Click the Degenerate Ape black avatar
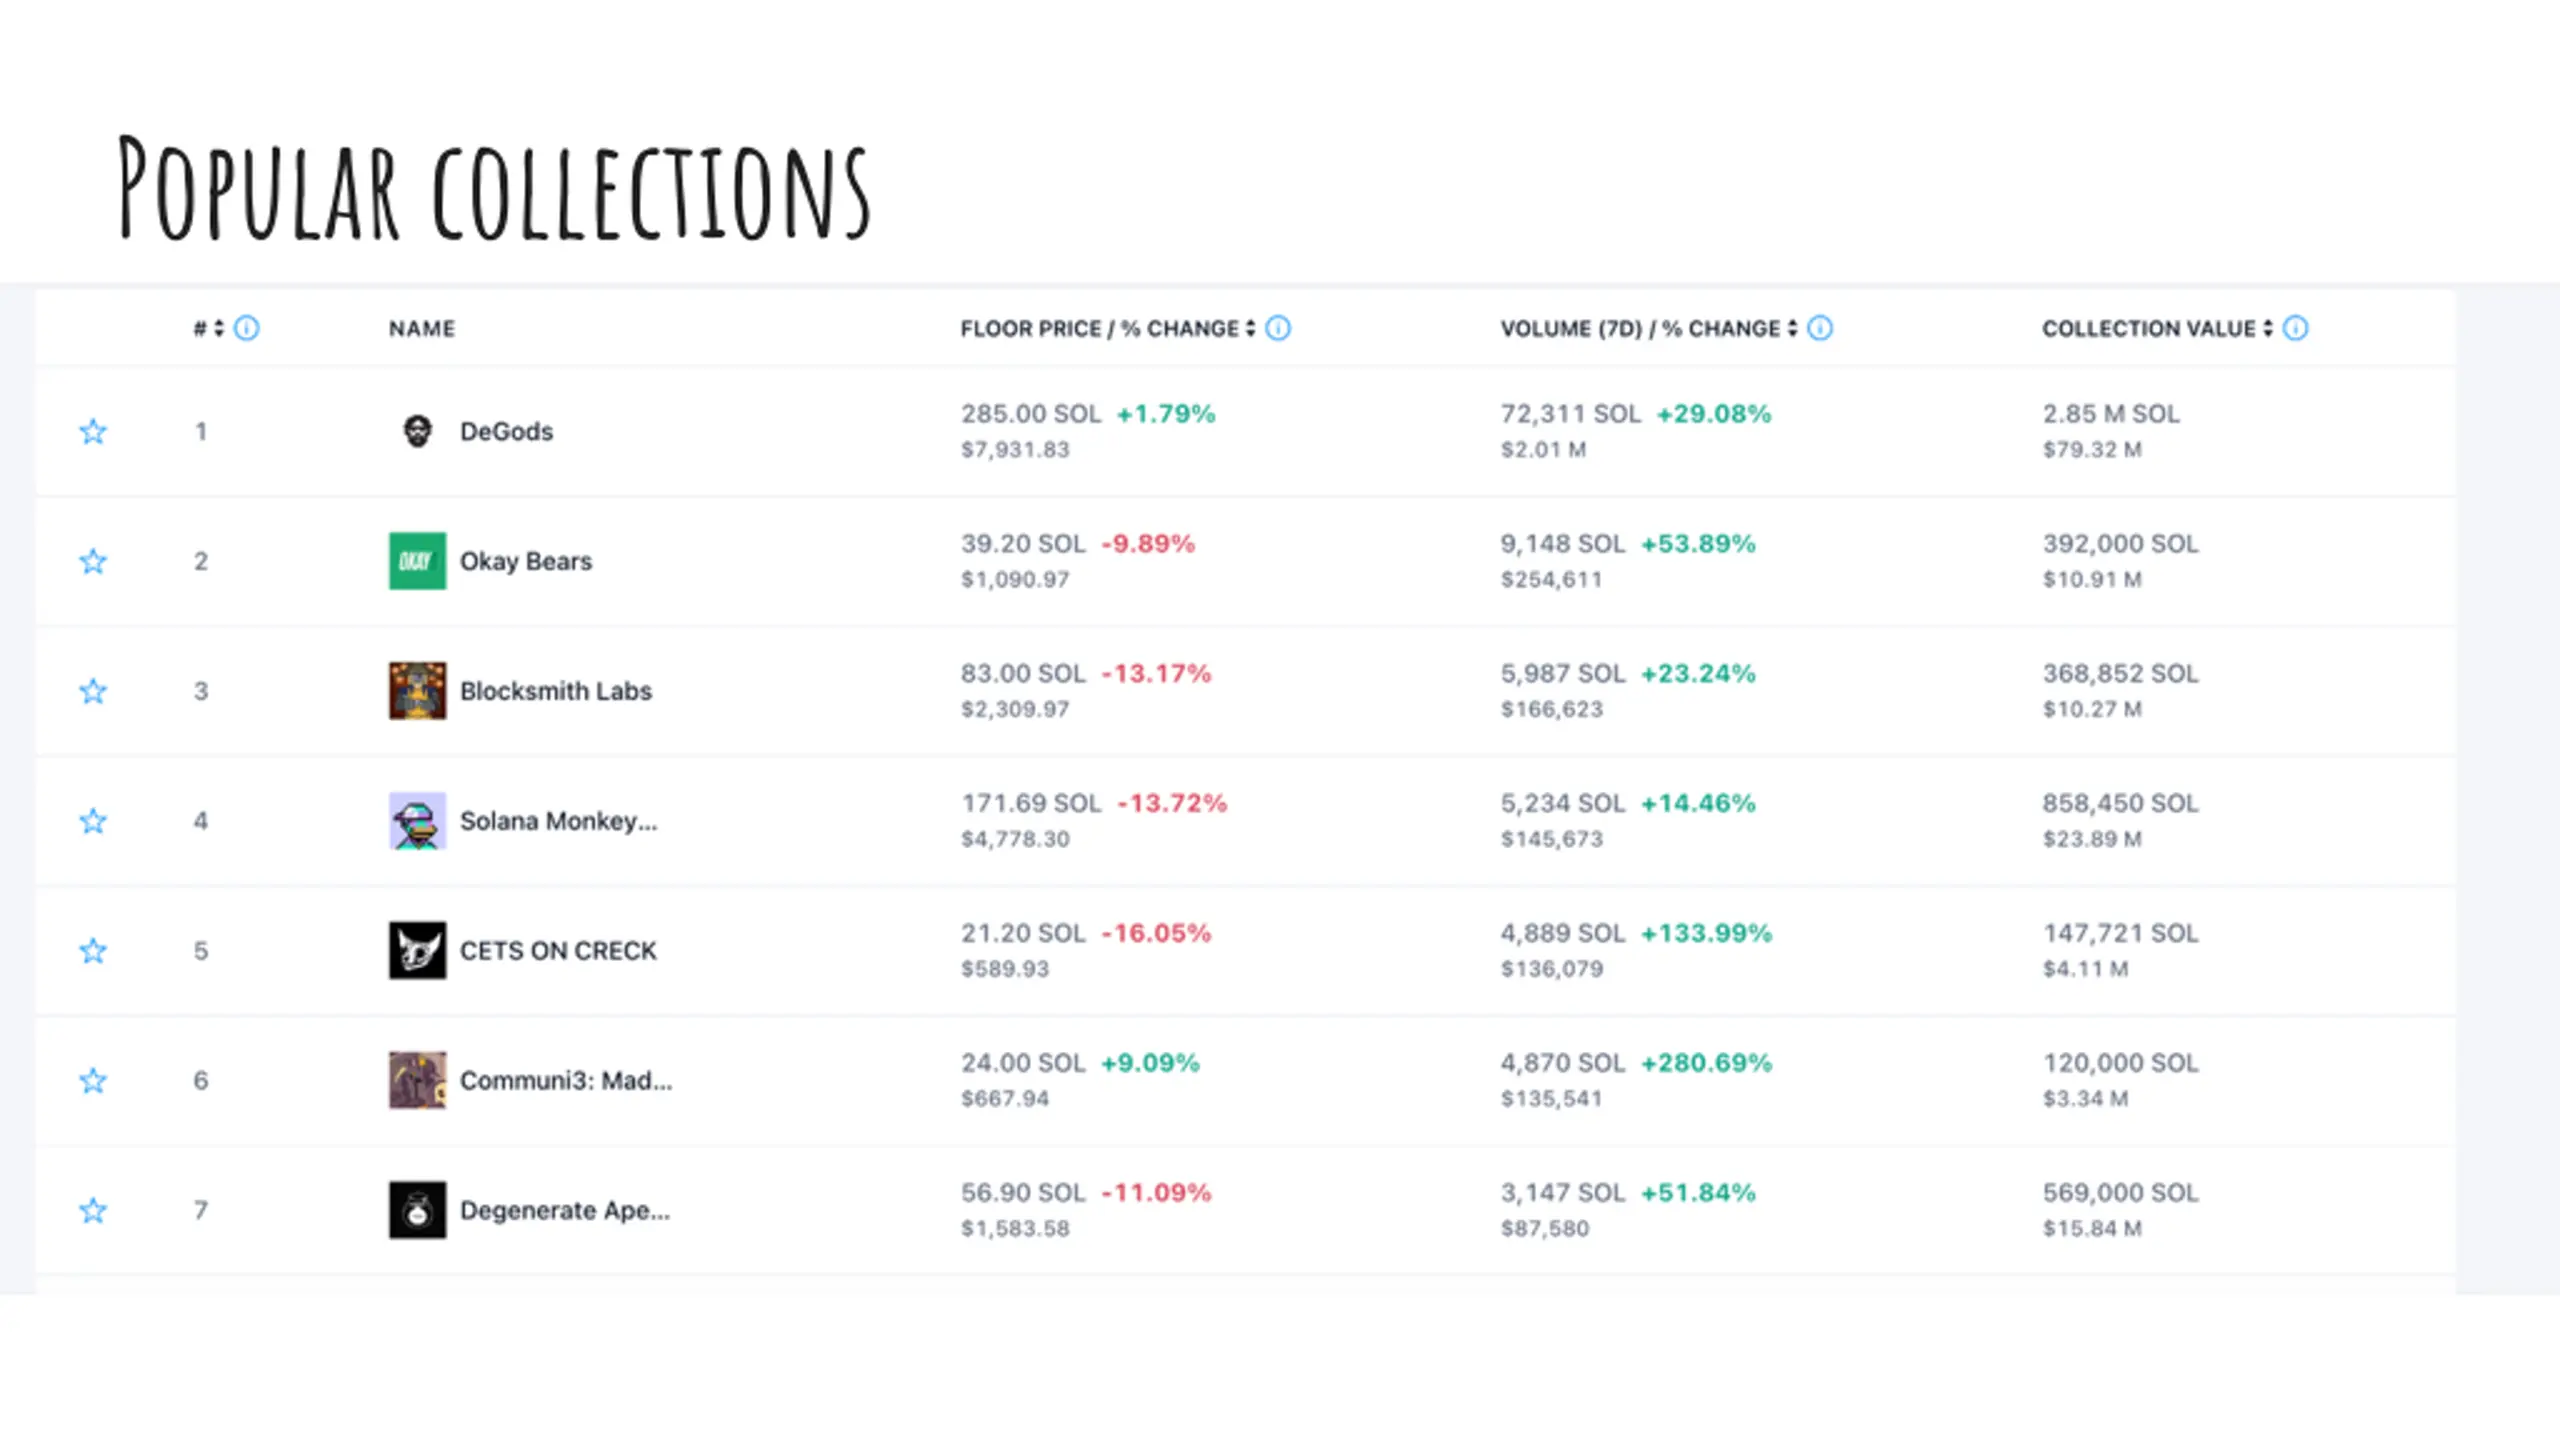2560x1440 pixels. pos(417,1210)
